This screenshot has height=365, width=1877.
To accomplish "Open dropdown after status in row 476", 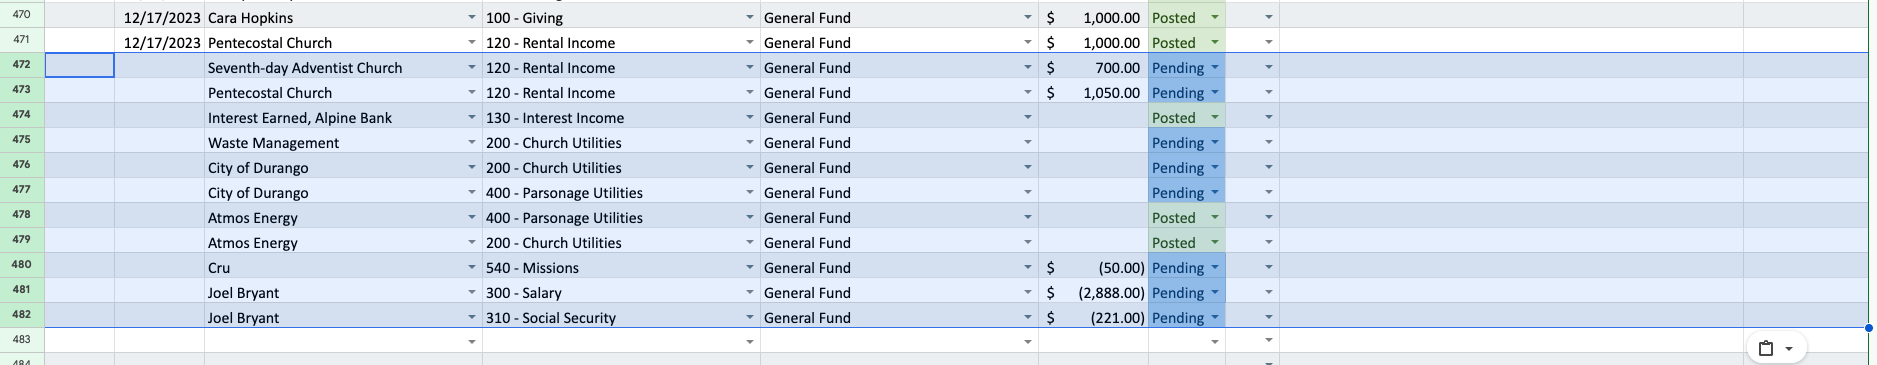I will pos(1269,167).
